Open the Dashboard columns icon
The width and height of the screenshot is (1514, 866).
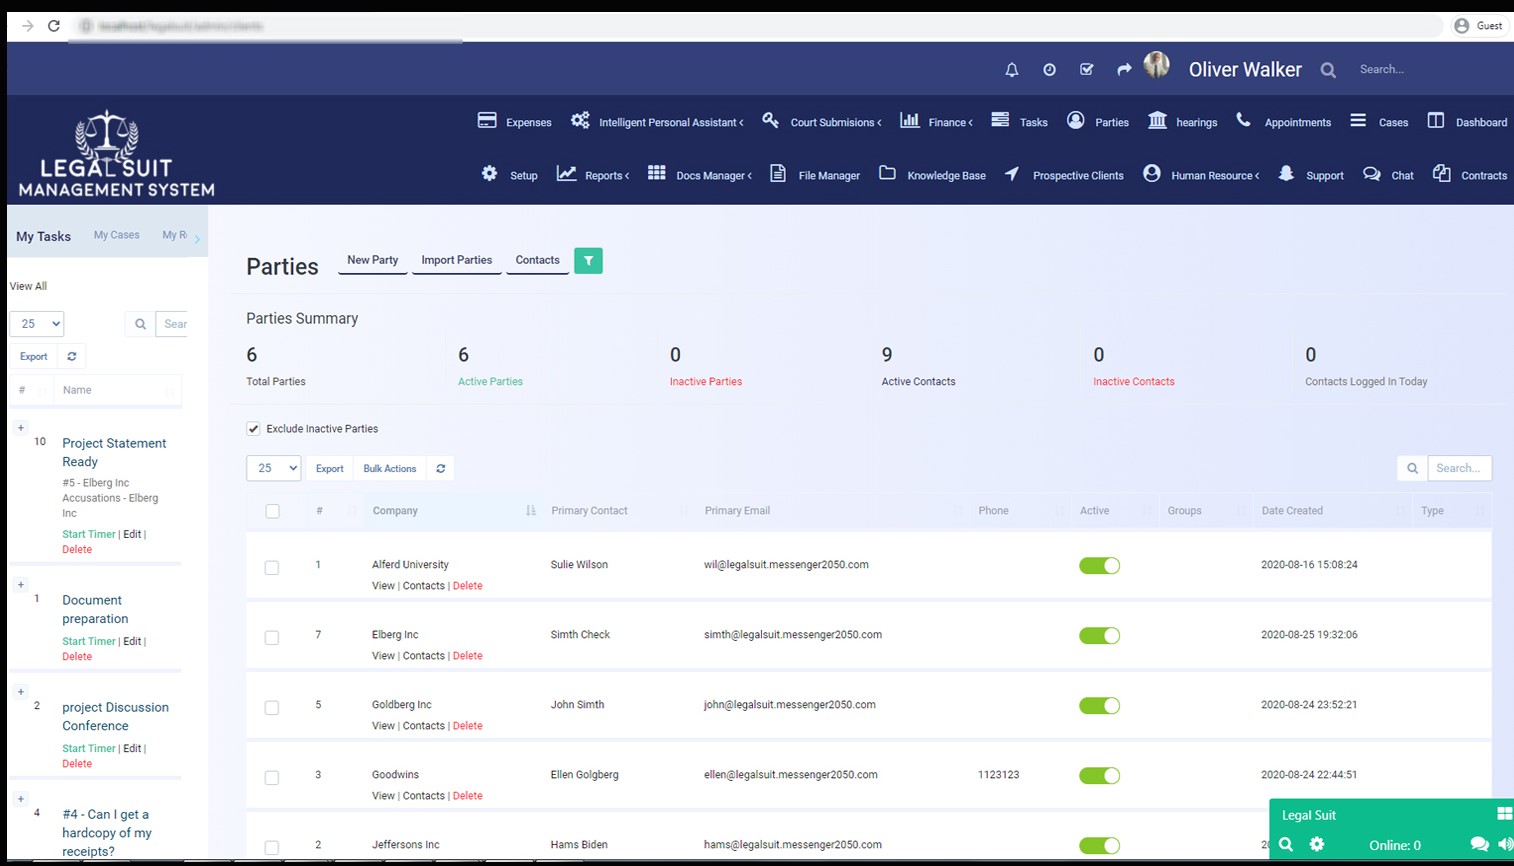[x=1436, y=120]
